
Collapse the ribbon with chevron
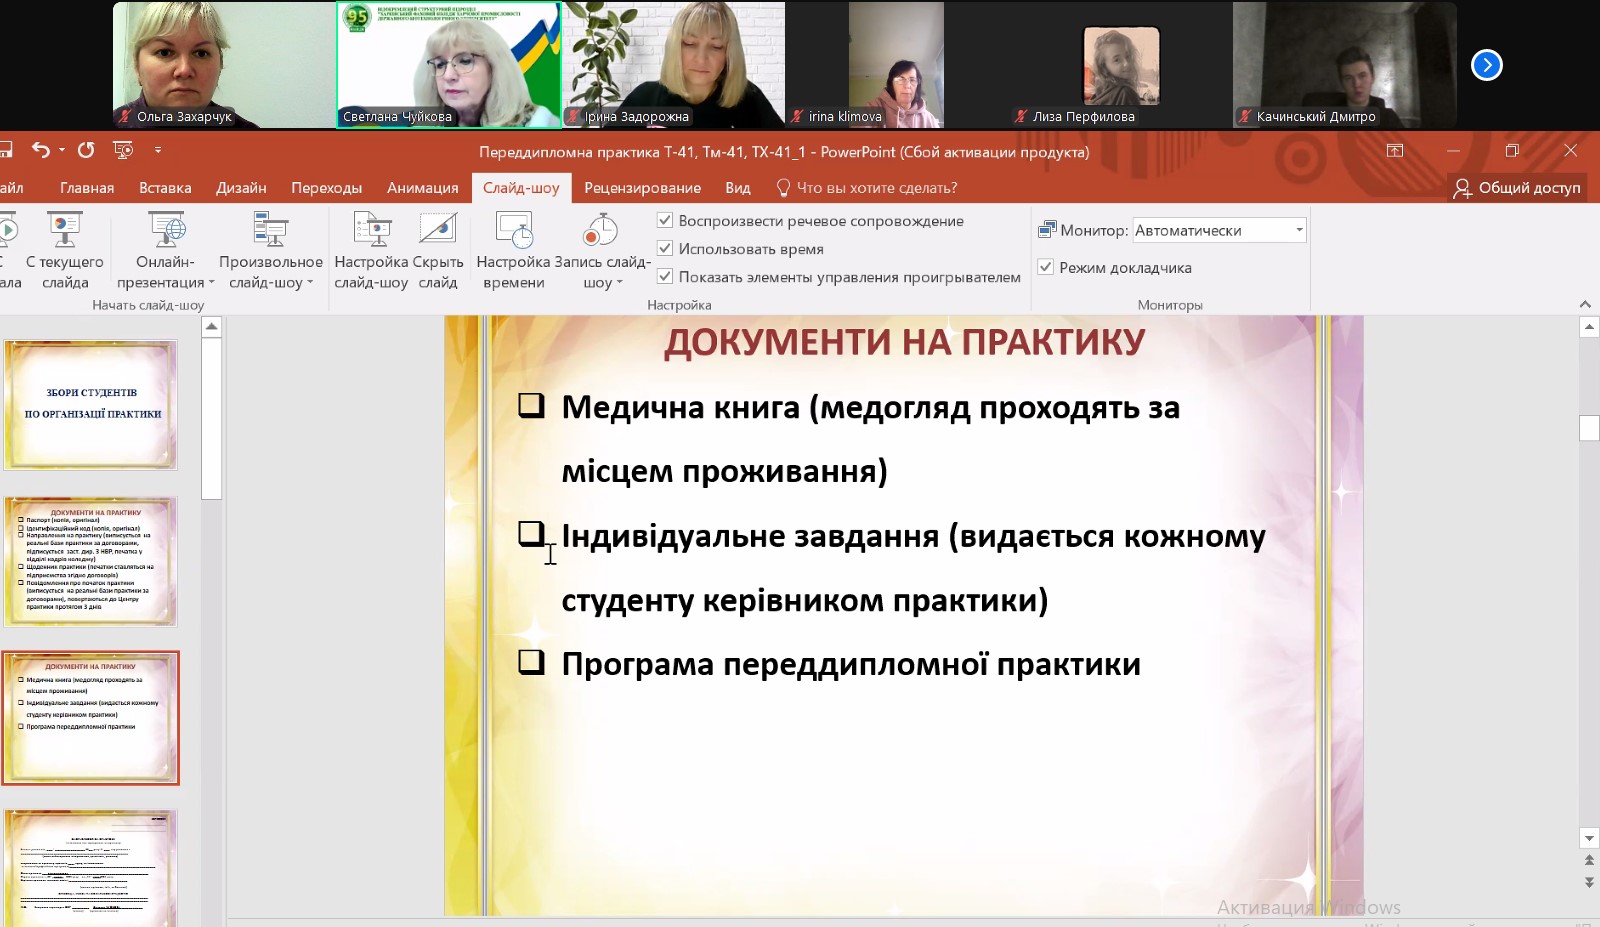coord(1585,304)
